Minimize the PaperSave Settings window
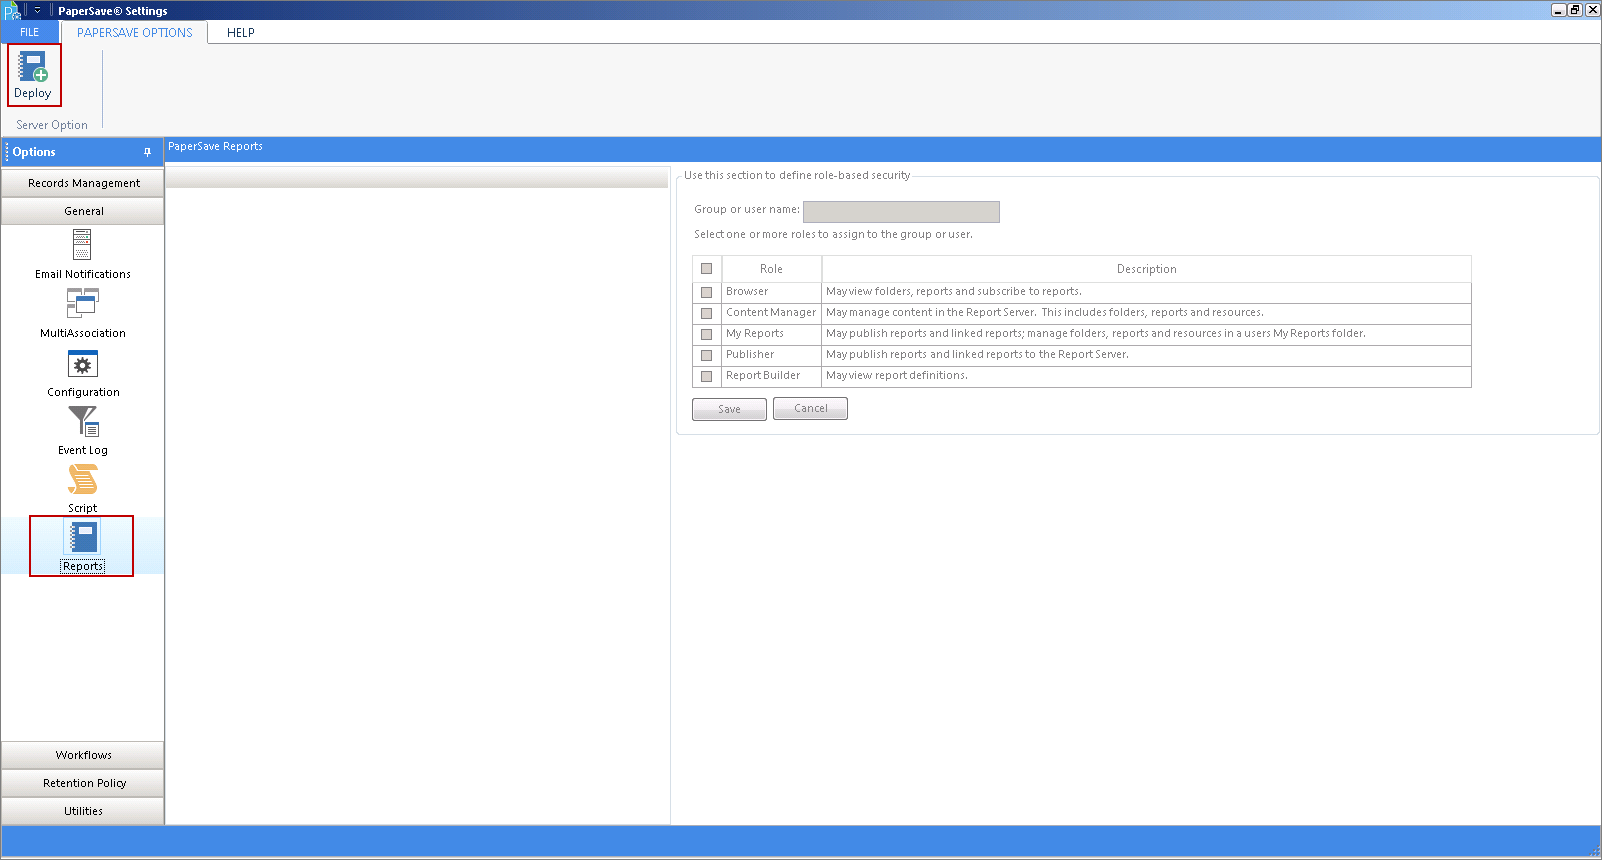The width and height of the screenshot is (1602, 860). tap(1558, 10)
